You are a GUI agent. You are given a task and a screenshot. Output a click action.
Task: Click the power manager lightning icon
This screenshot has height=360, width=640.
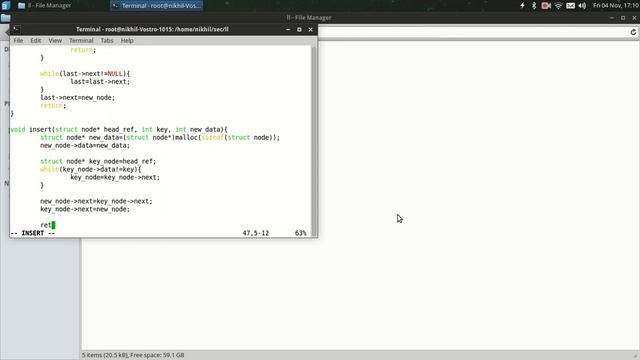(522, 5)
